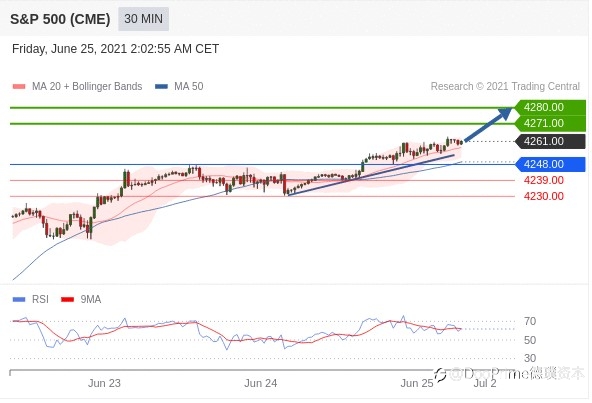Click the blue MA 50 legend swatch
The height and width of the screenshot is (403, 592).
coord(161,86)
